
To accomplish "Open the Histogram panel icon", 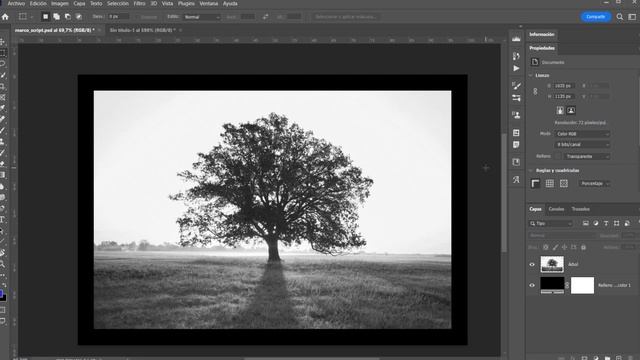I will coord(516,39).
